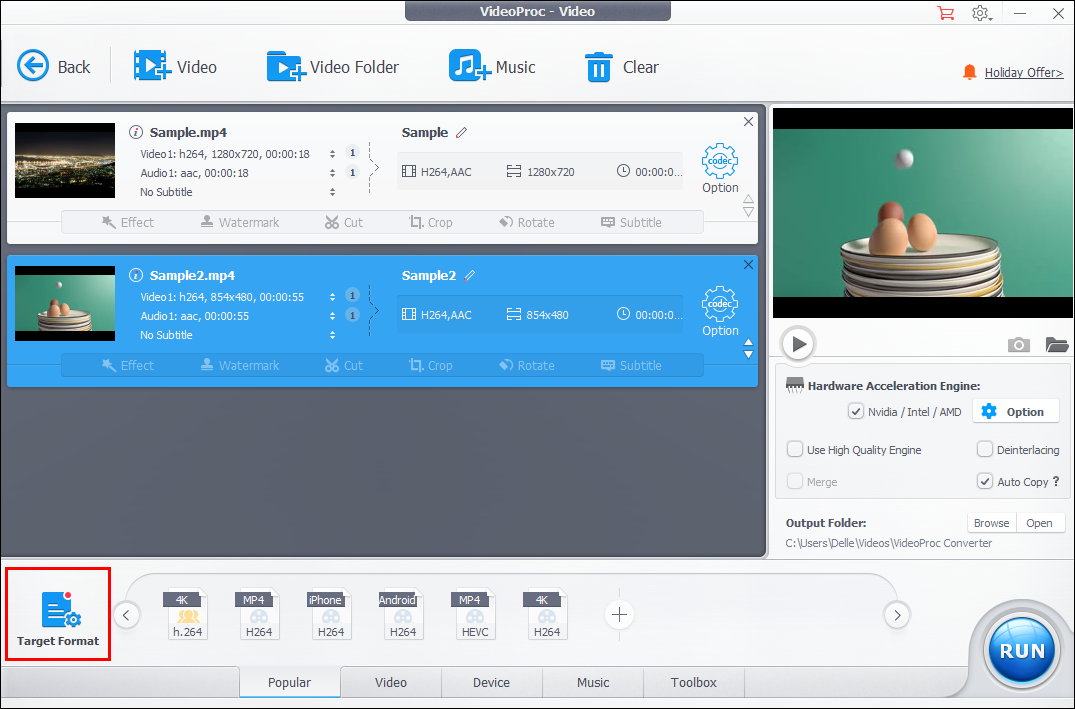Show previous format presets with left arrow
The image size is (1075, 709).
click(x=126, y=614)
